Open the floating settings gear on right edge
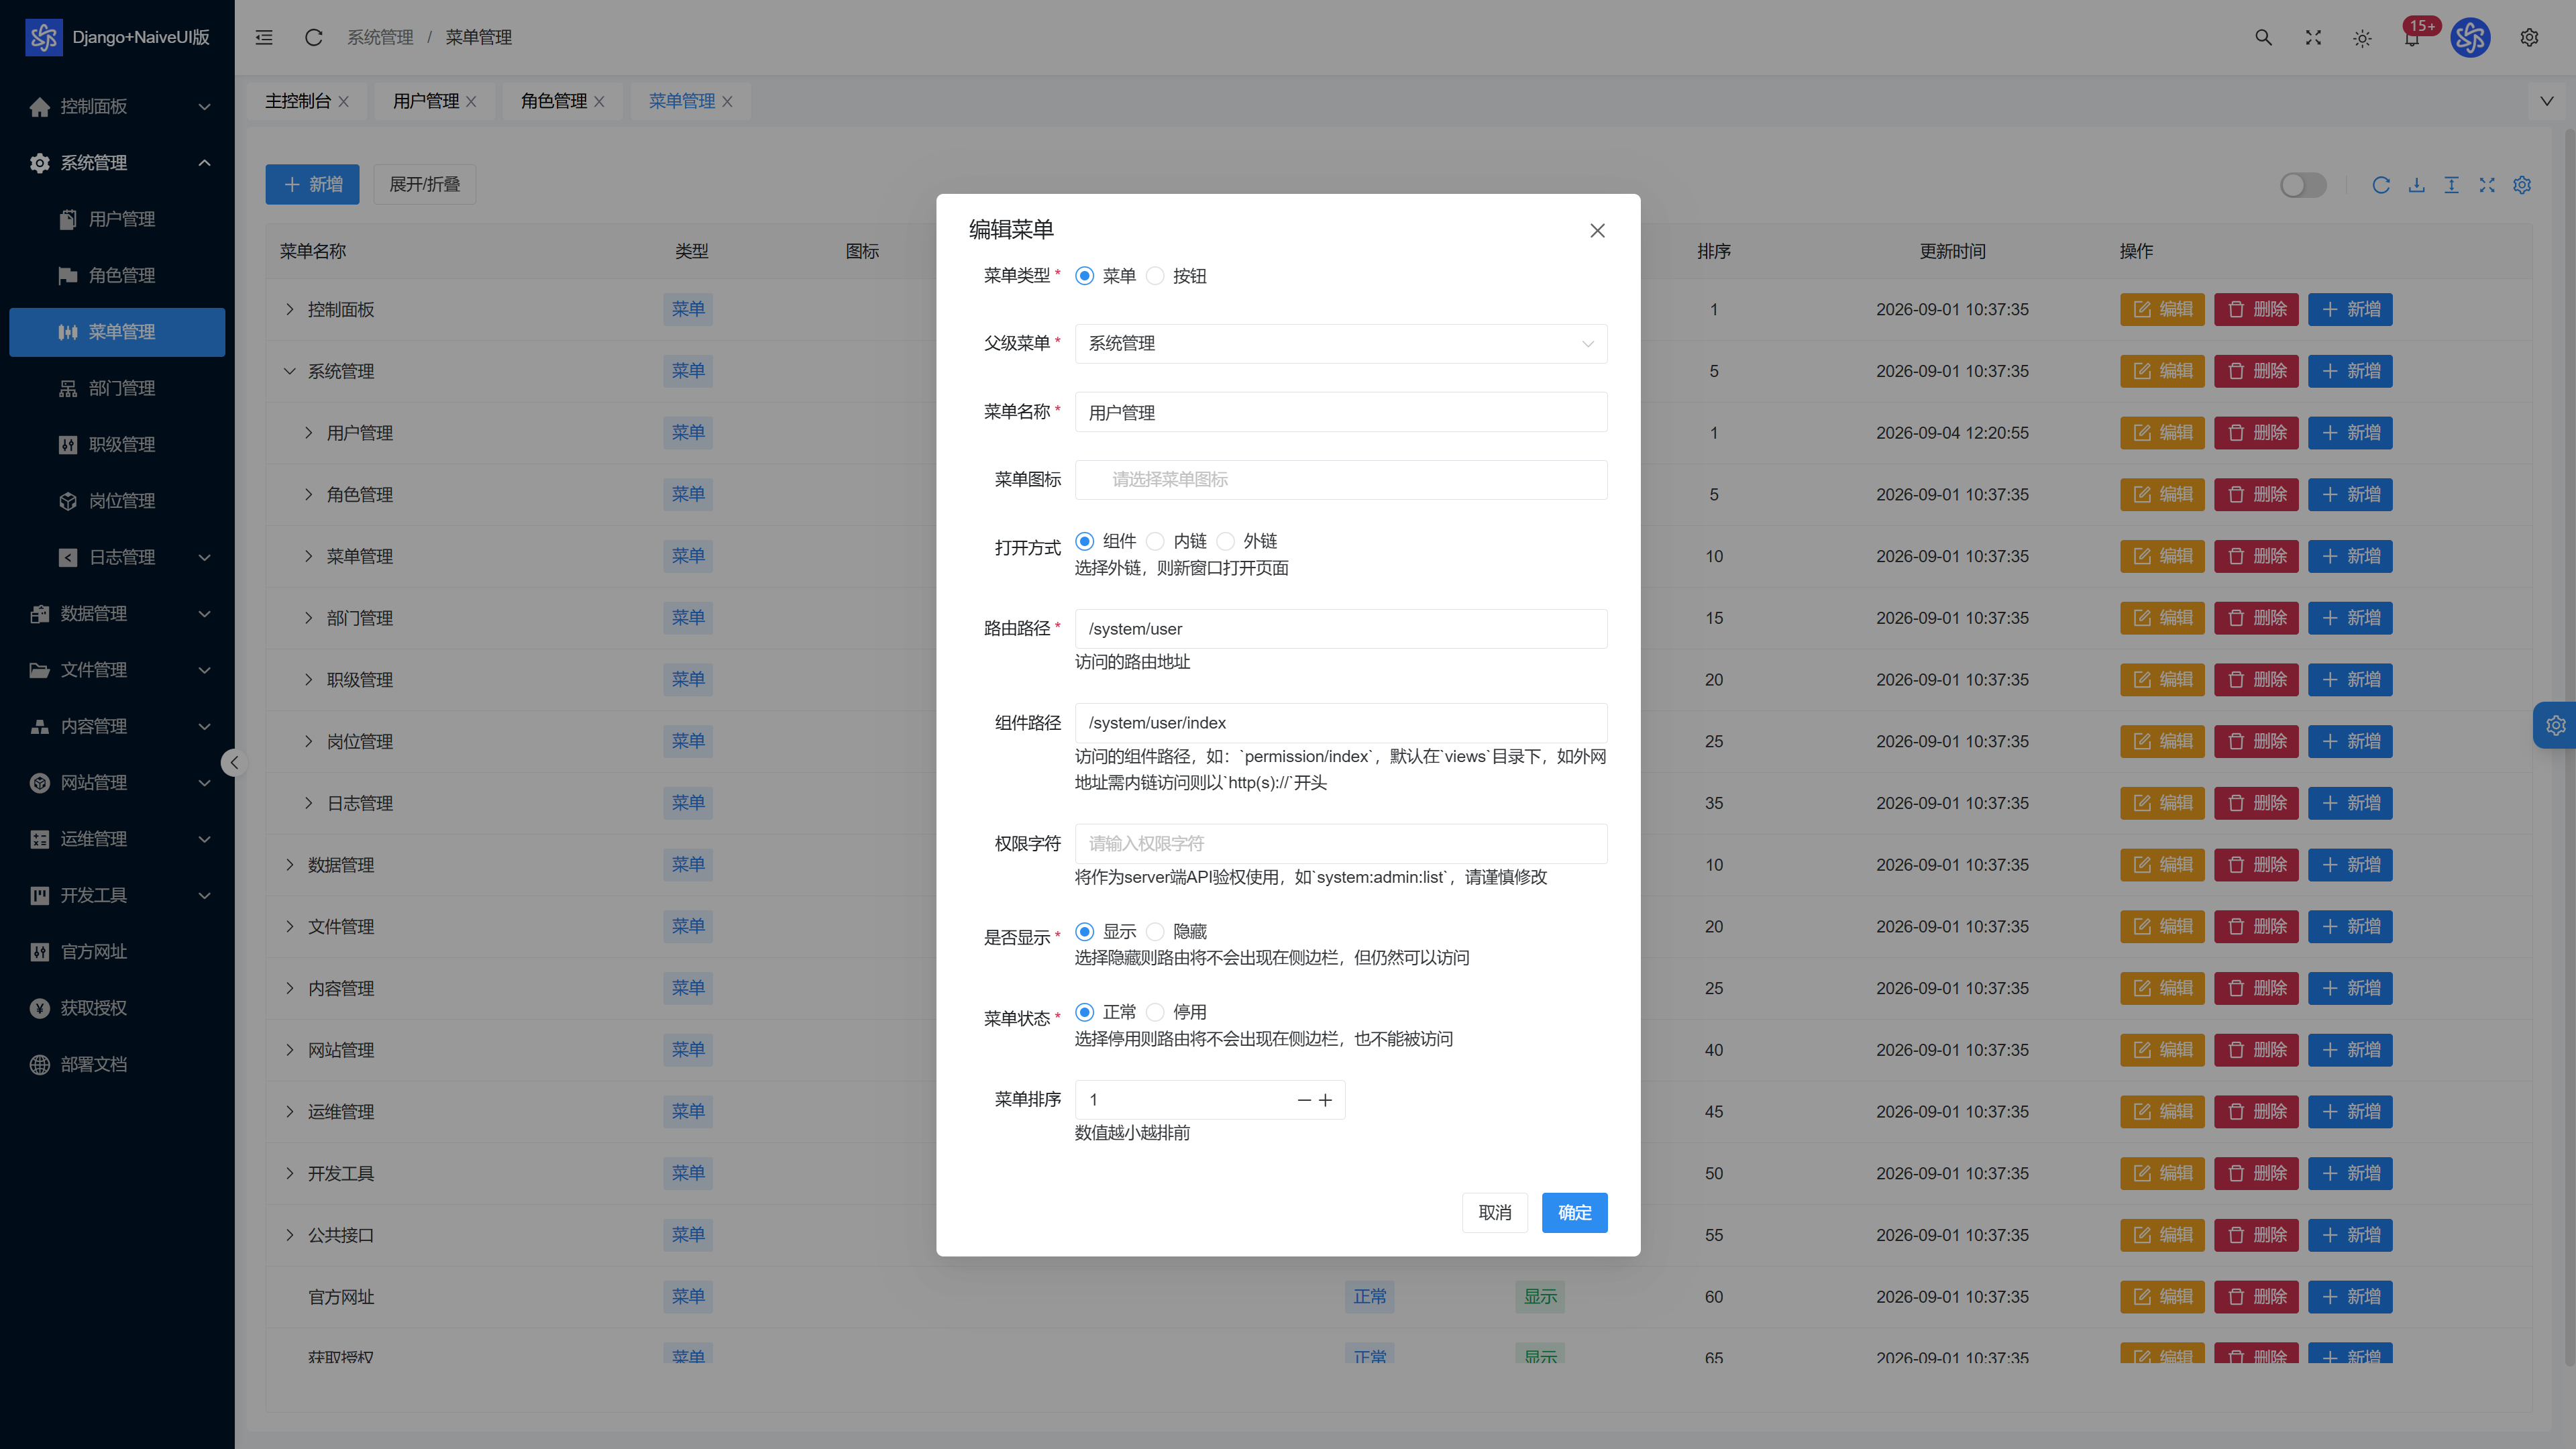Viewport: 2576px width, 1449px height. pyautogui.click(x=2555, y=725)
